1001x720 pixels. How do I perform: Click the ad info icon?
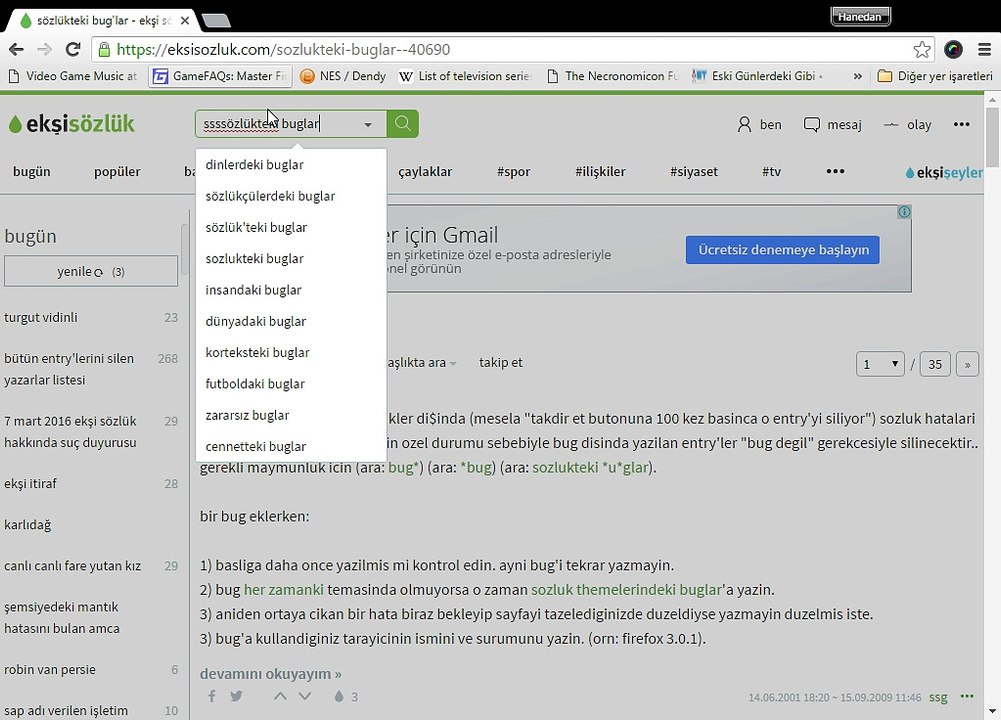click(904, 211)
